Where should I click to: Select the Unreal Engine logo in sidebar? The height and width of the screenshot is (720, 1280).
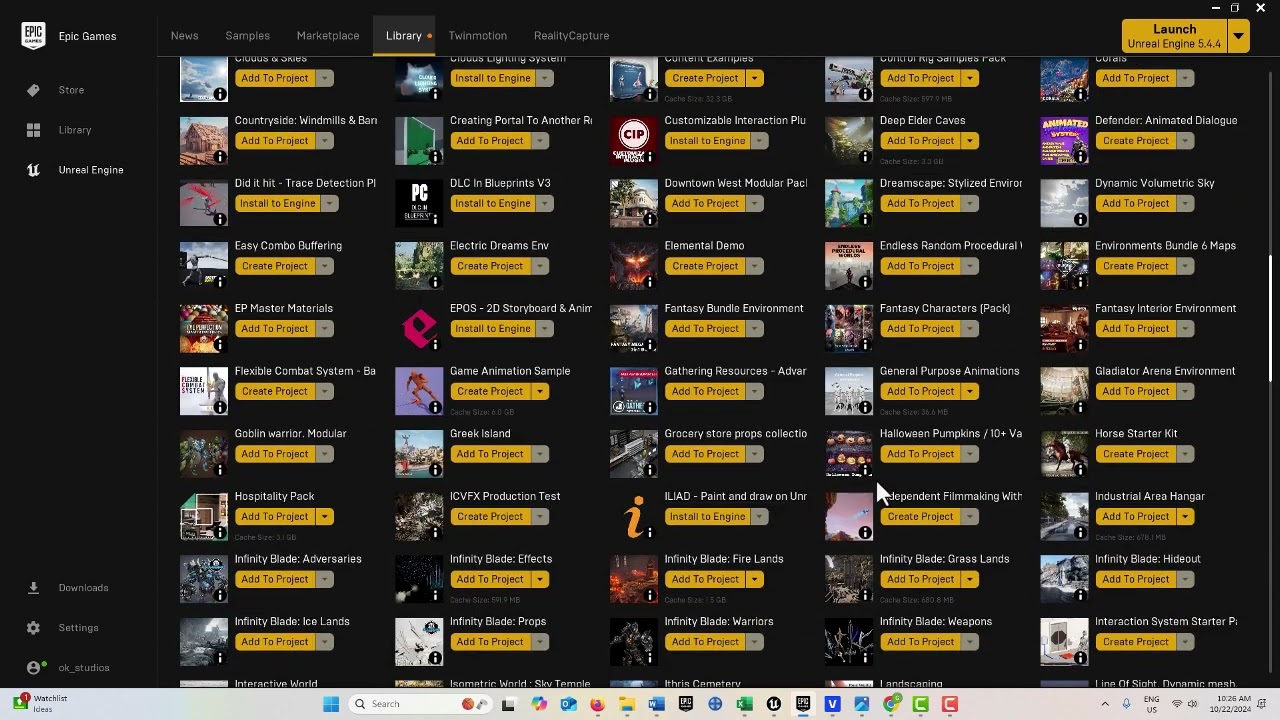(33, 170)
